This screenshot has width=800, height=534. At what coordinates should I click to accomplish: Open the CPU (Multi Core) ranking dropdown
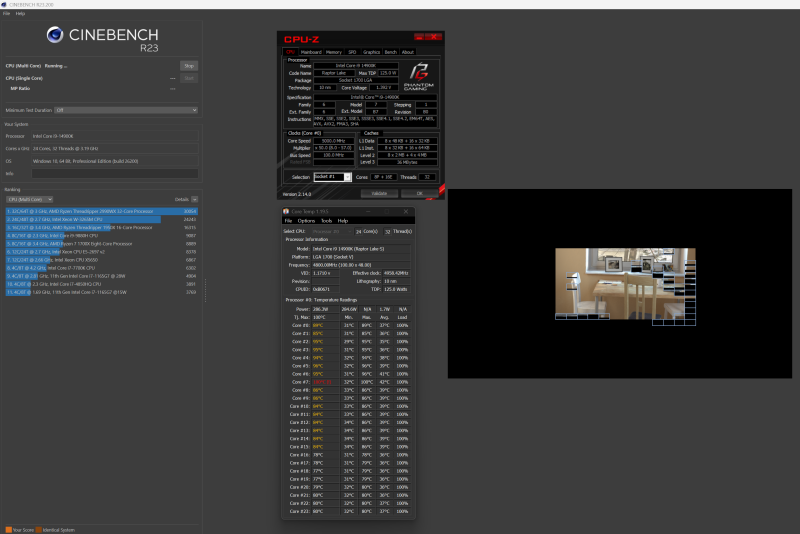(x=29, y=199)
